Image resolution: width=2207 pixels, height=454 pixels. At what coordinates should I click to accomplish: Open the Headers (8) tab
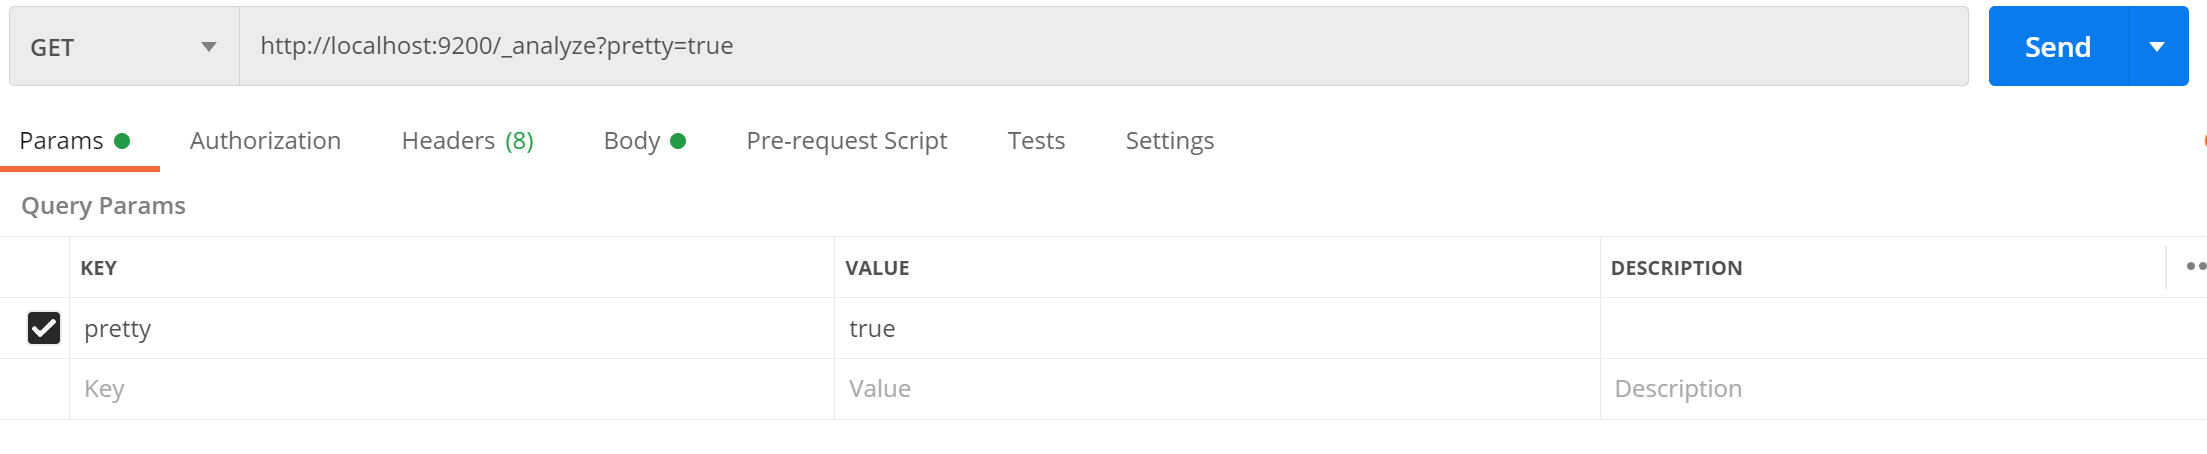(x=467, y=141)
